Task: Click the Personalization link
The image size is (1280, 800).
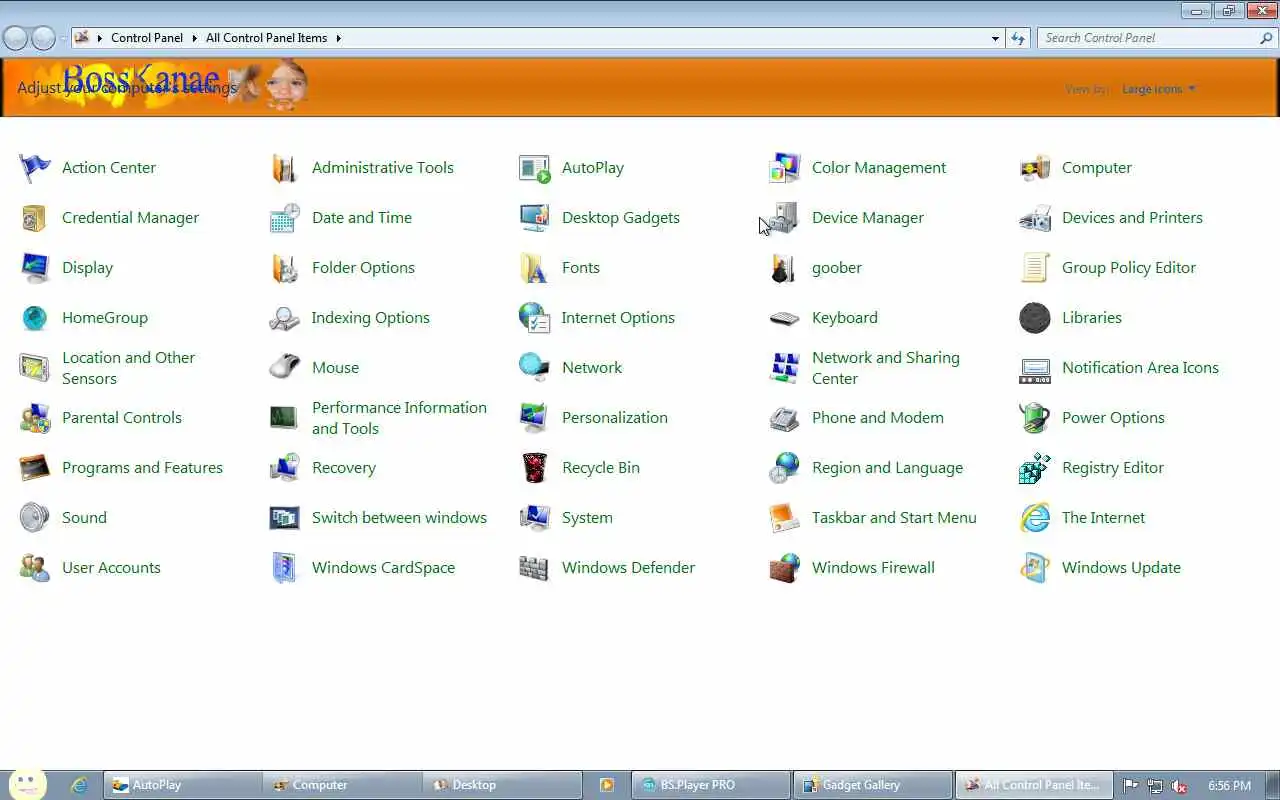Action: point(614,418)
